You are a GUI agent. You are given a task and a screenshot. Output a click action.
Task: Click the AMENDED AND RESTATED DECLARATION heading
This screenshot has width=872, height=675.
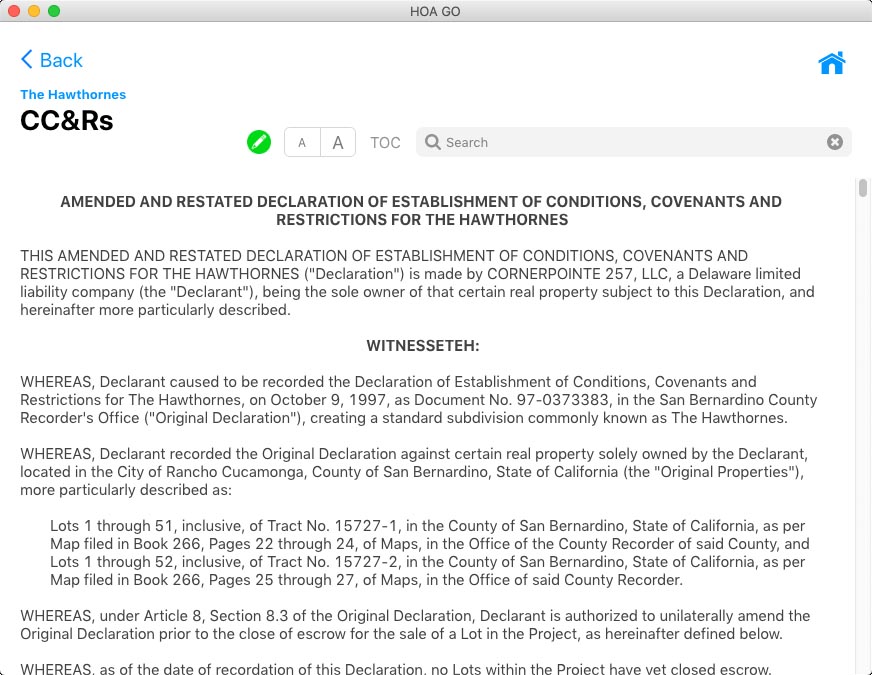click(x=421, y=210)
